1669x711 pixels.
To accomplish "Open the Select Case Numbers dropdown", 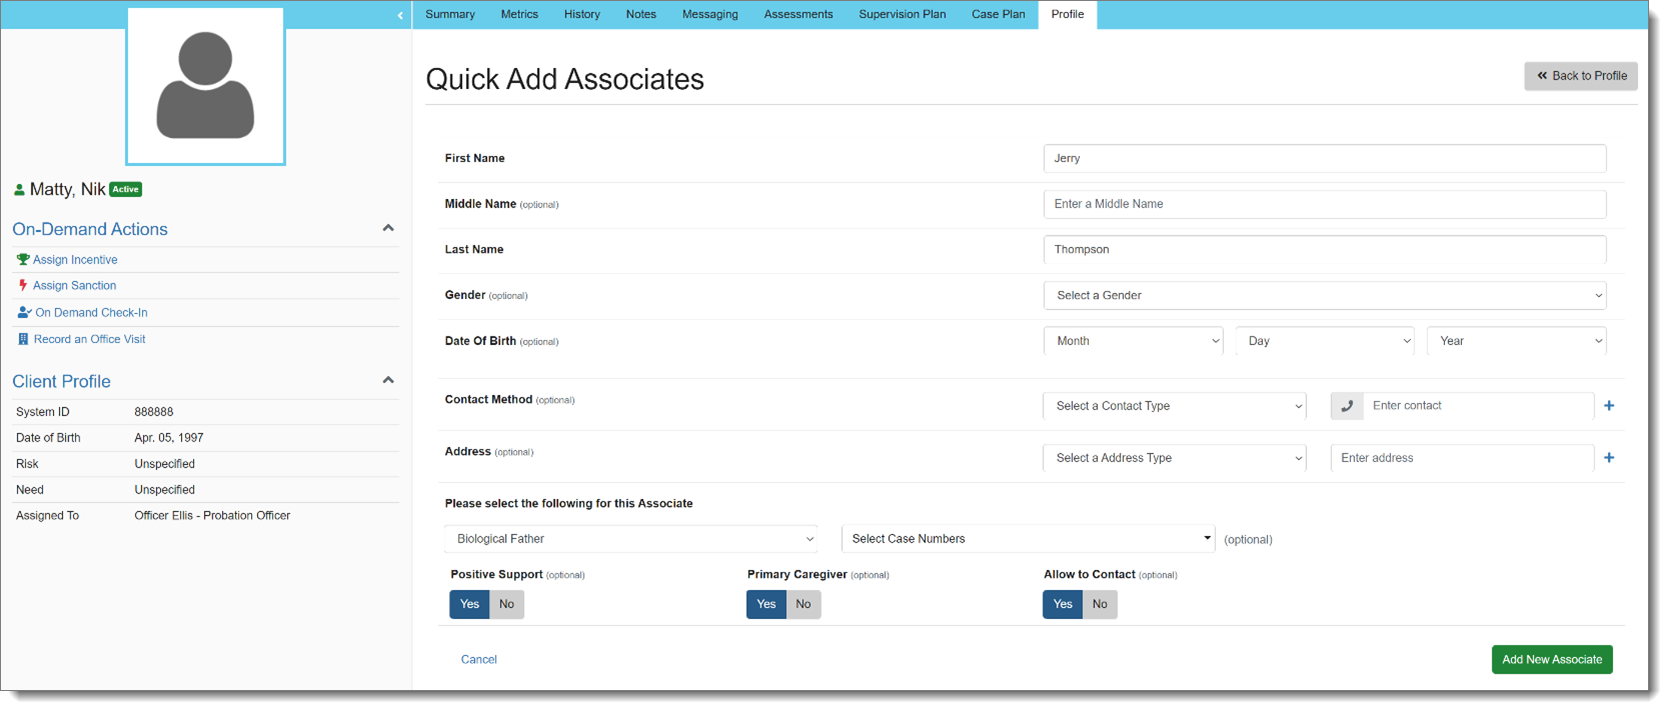I will (x=1028, y=539).
